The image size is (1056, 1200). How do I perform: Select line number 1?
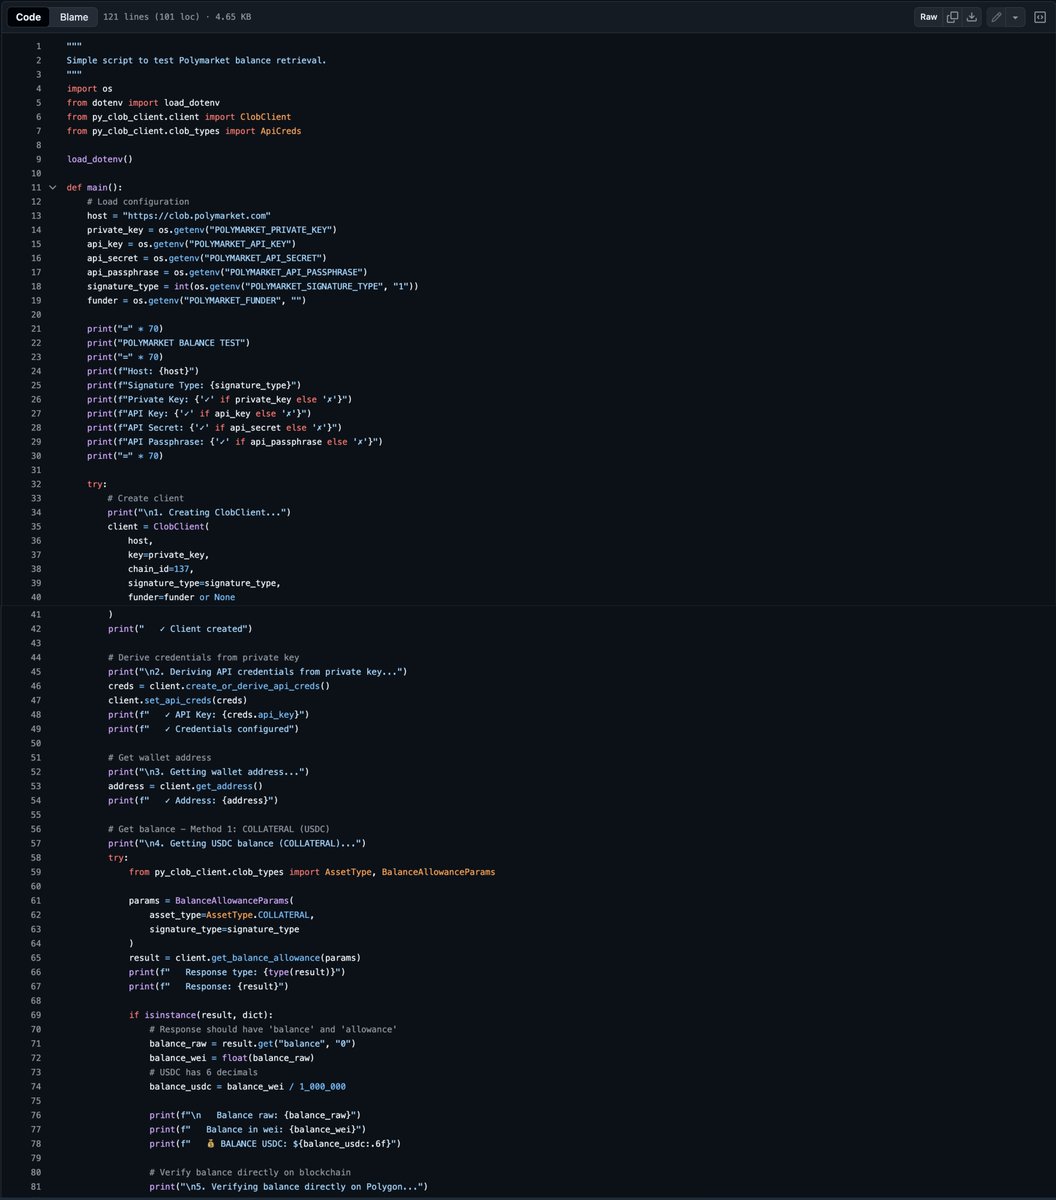38,46
